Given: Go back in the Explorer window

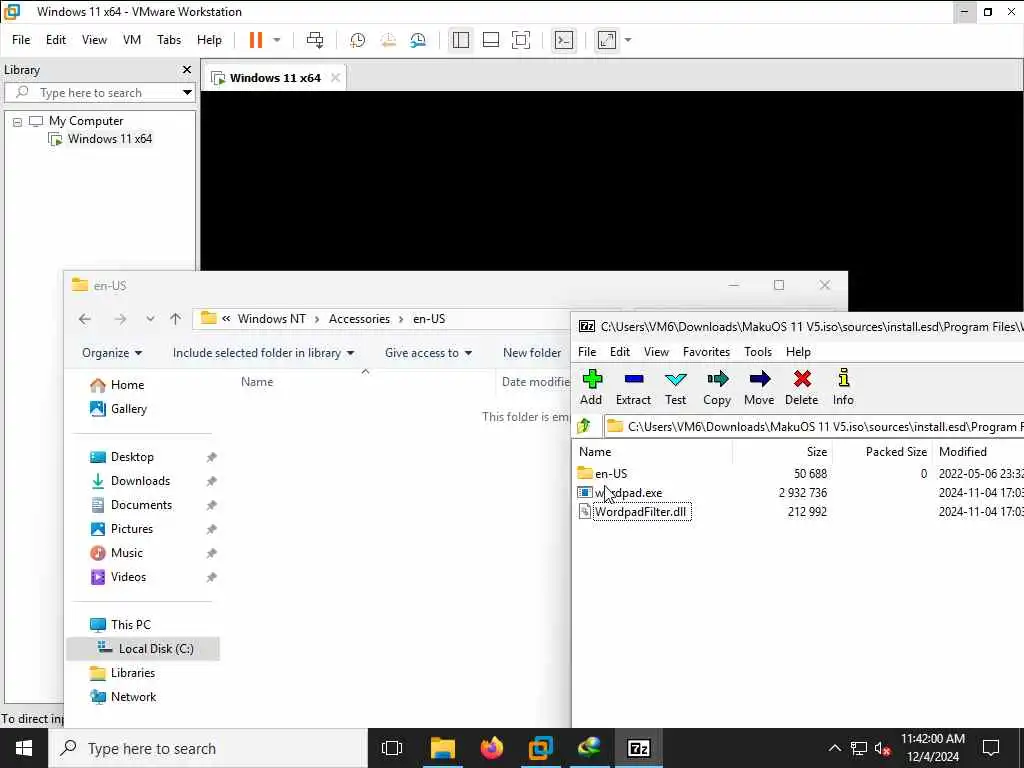Looking at the screenshot, I should click(85, 319).
